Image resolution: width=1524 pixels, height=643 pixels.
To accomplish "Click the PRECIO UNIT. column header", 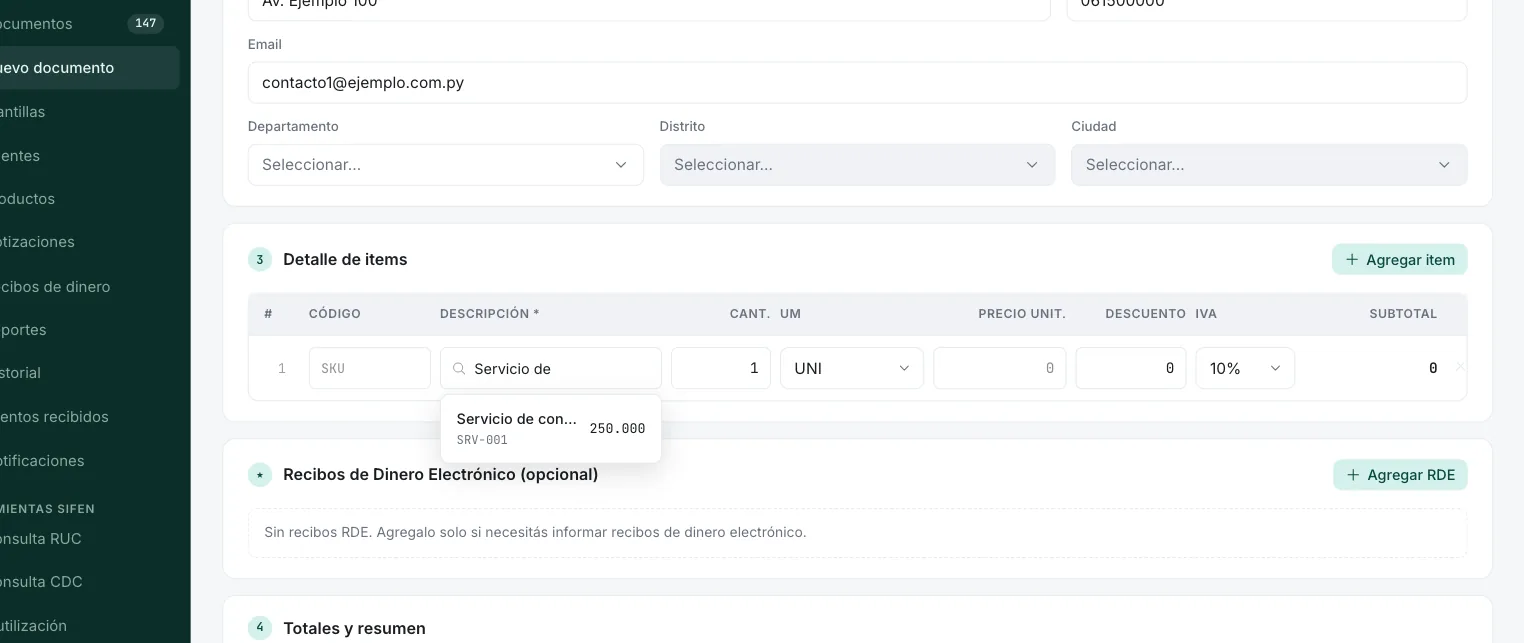I will [1022, 314].
